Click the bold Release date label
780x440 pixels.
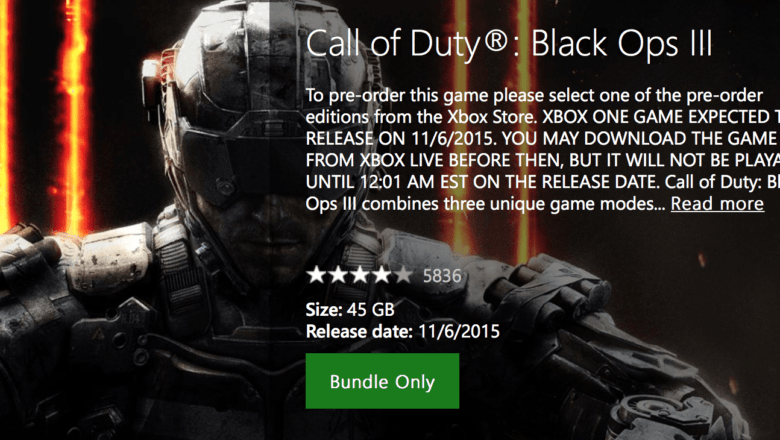pyautogui.click(x=359, y=331)
